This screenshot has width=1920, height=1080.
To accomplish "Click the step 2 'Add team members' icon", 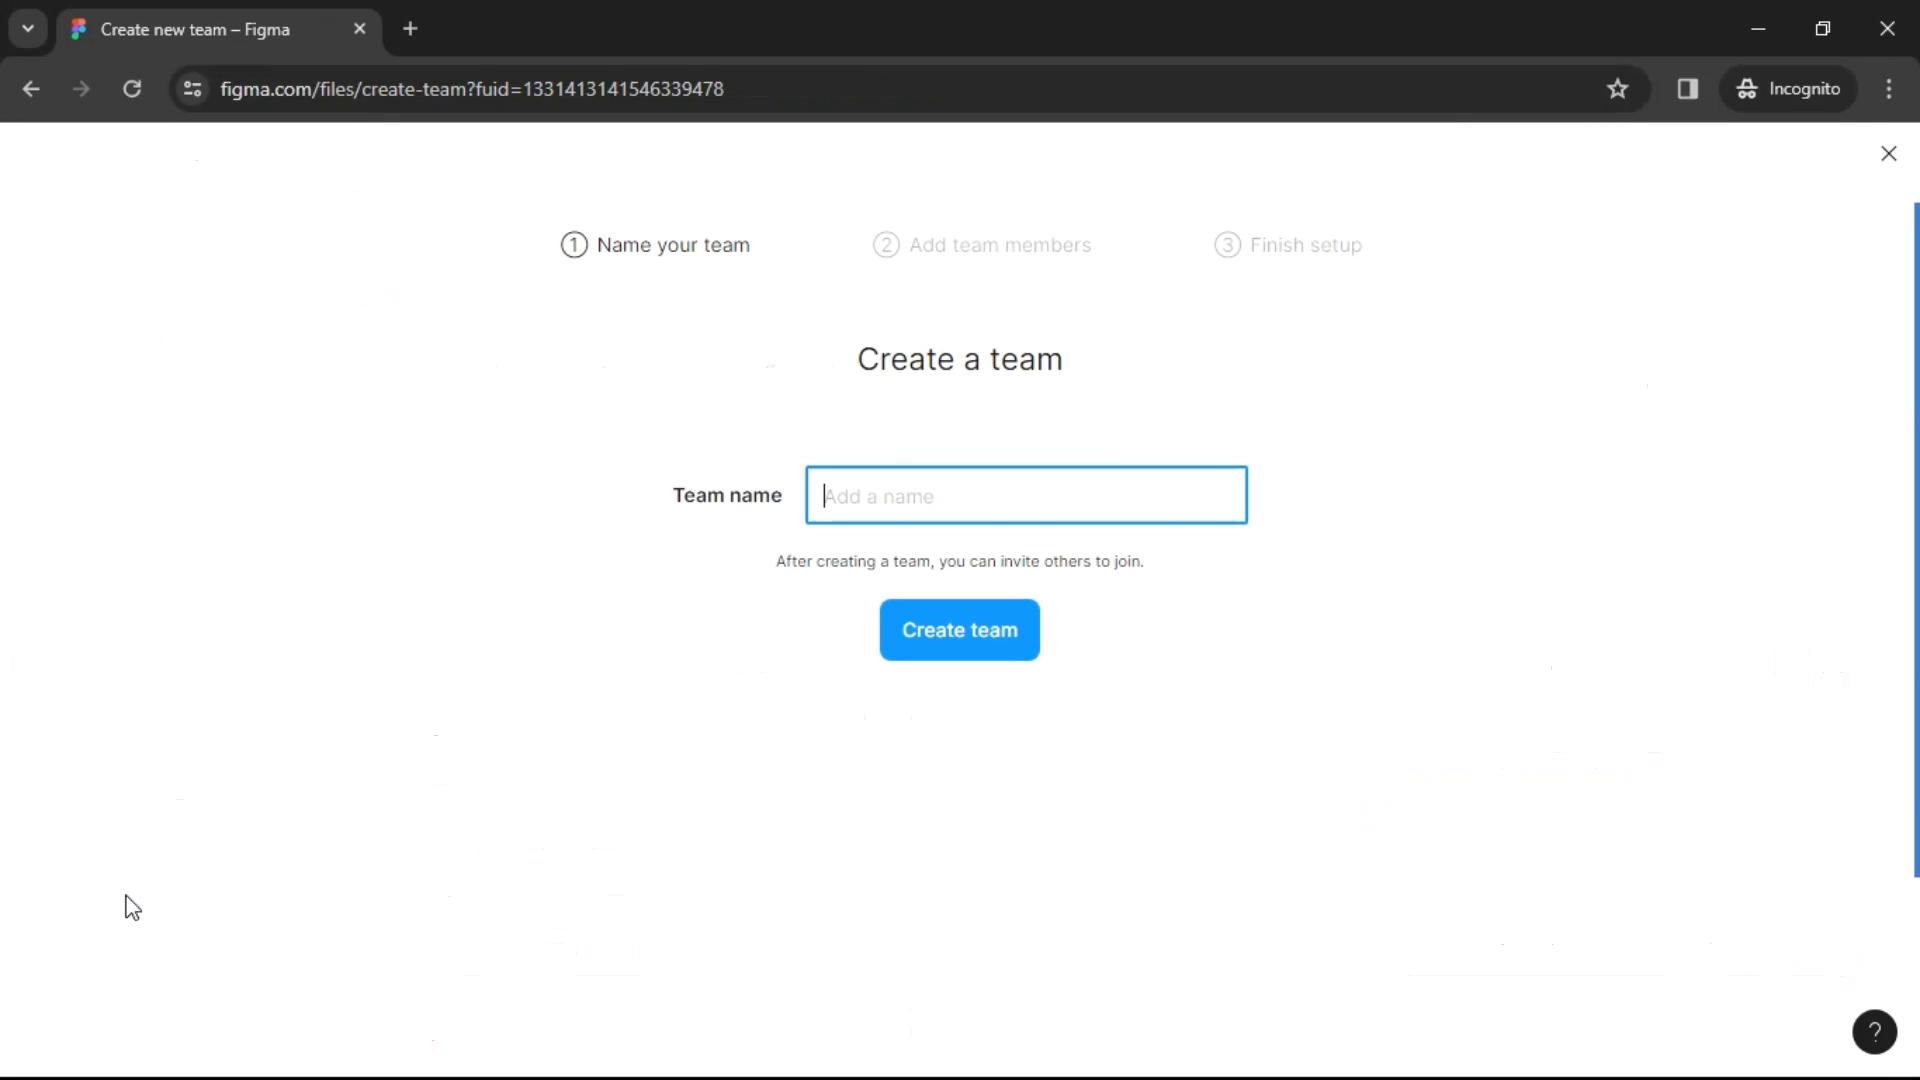I will (886, 244).
